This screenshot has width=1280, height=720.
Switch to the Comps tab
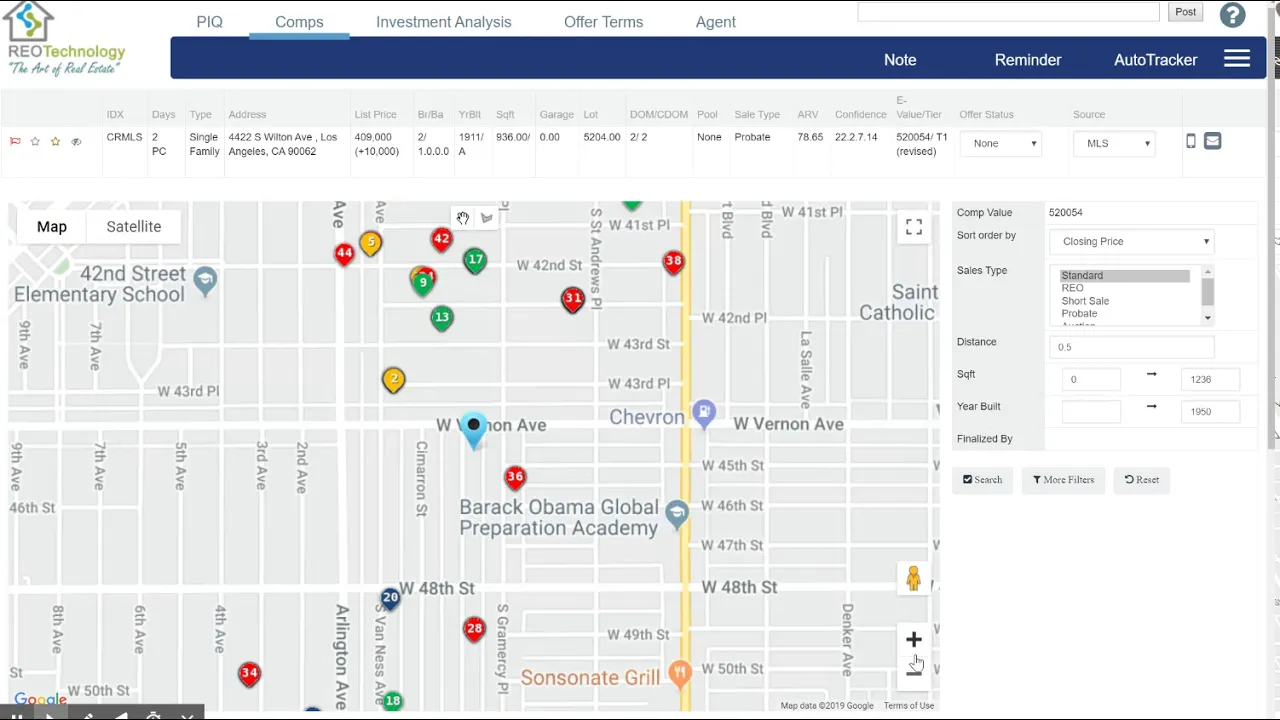[299, 22]
